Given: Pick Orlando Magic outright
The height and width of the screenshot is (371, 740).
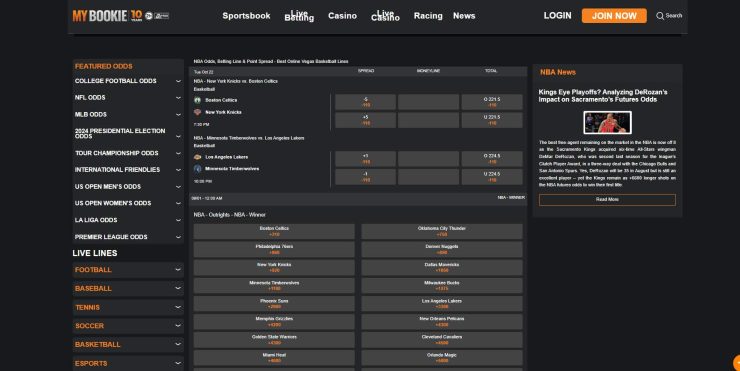Looking at the screenshot, I should (442, 358).
